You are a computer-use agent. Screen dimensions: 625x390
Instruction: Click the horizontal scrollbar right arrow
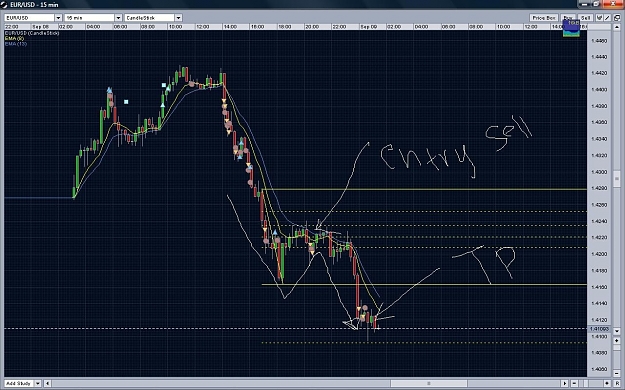point(565,383)
